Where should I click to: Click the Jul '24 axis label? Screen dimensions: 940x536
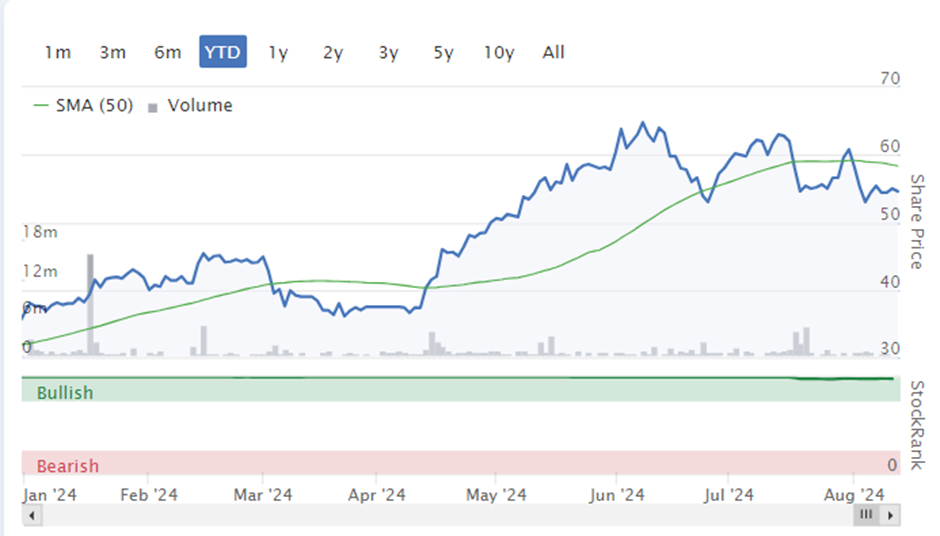coord(728,495)
